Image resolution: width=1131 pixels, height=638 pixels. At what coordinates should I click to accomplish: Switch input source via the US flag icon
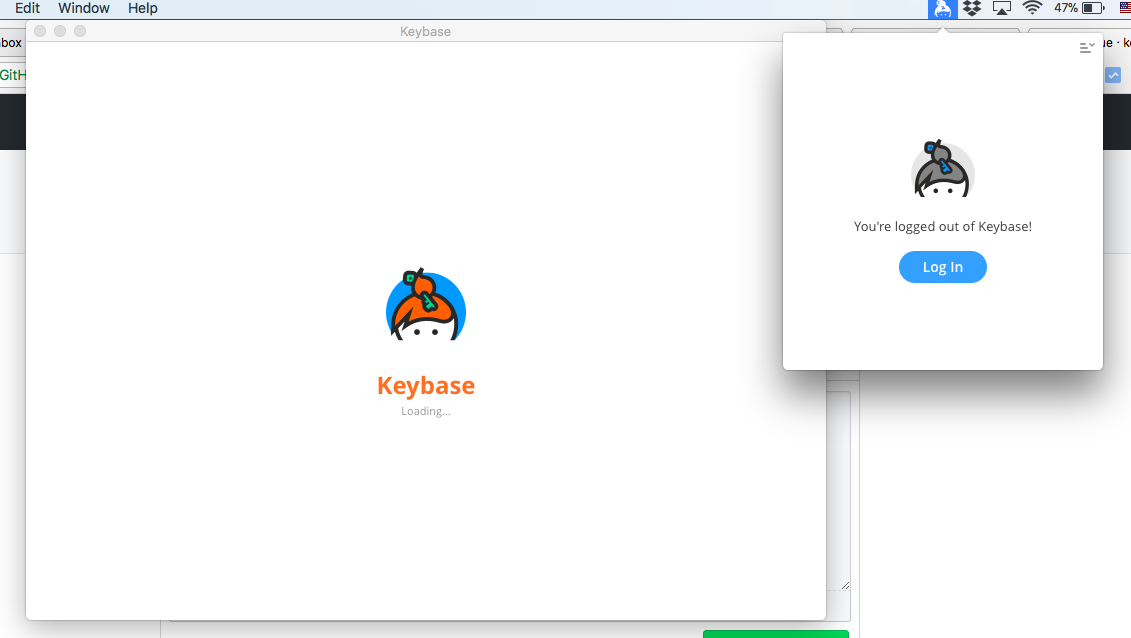(x=1123, y=9)
